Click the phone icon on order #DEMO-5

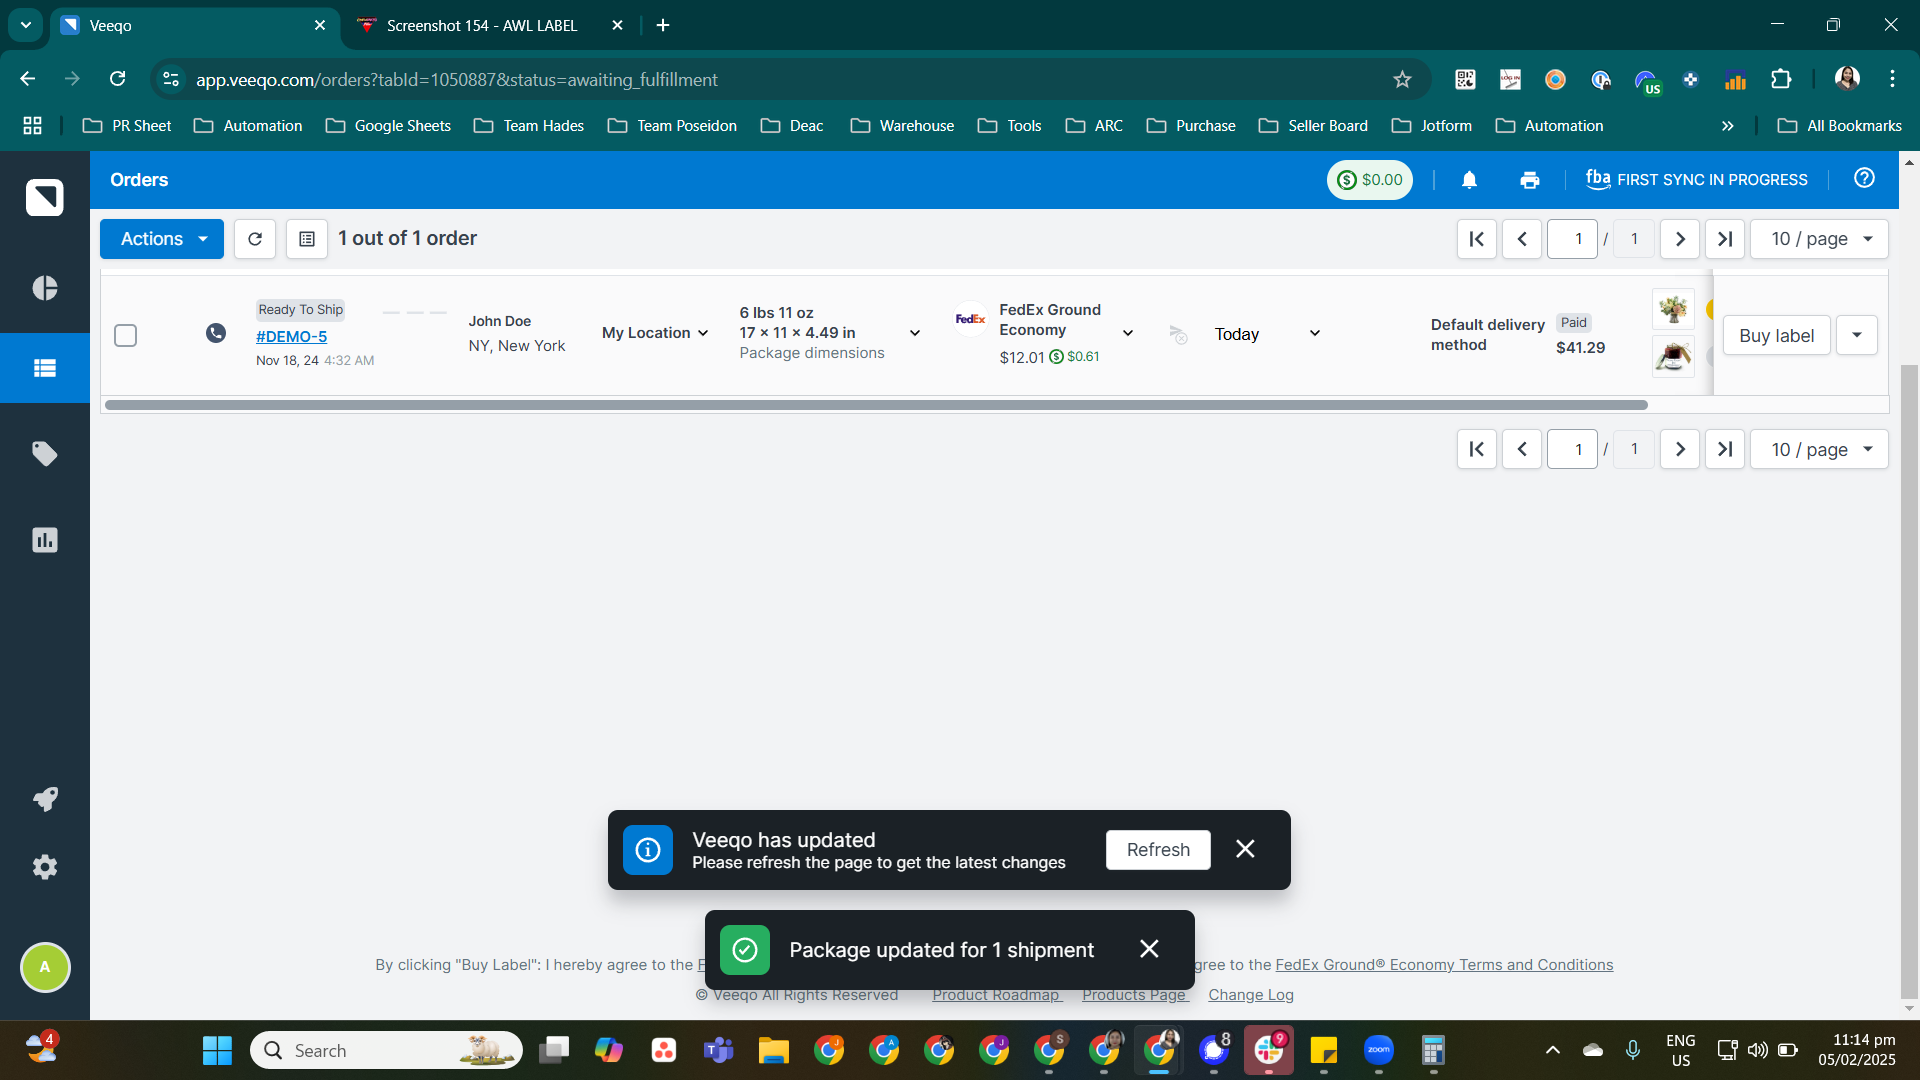point(216,333)
